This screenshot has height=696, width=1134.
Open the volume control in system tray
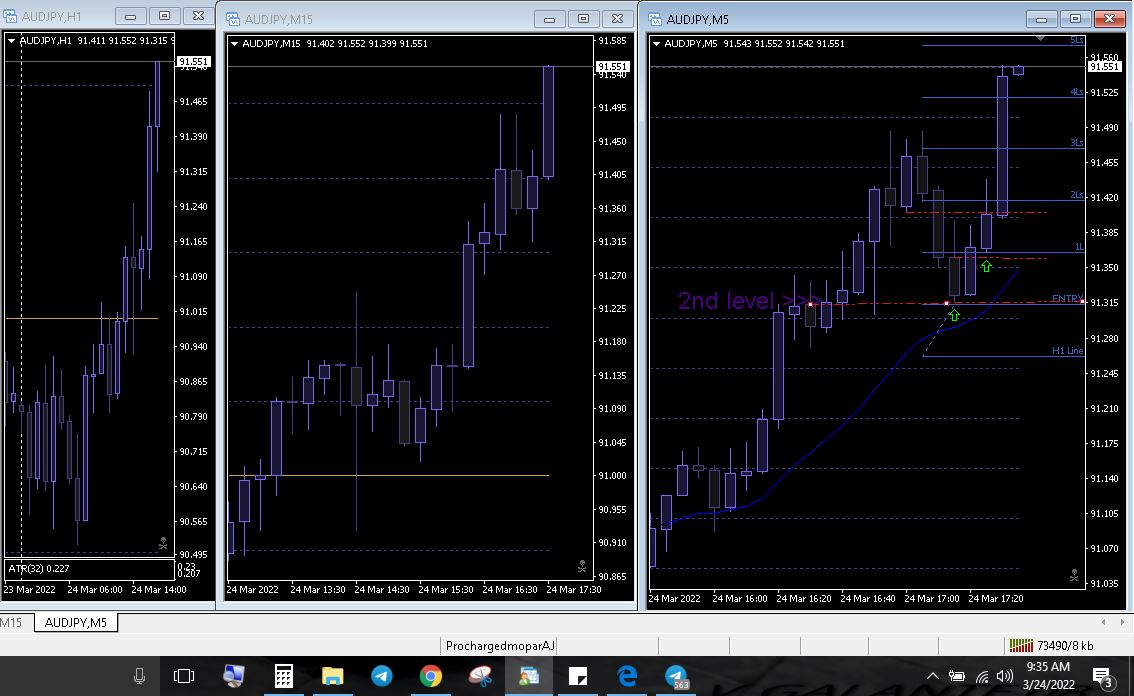pyautogui.click(x=1005, y=676)
